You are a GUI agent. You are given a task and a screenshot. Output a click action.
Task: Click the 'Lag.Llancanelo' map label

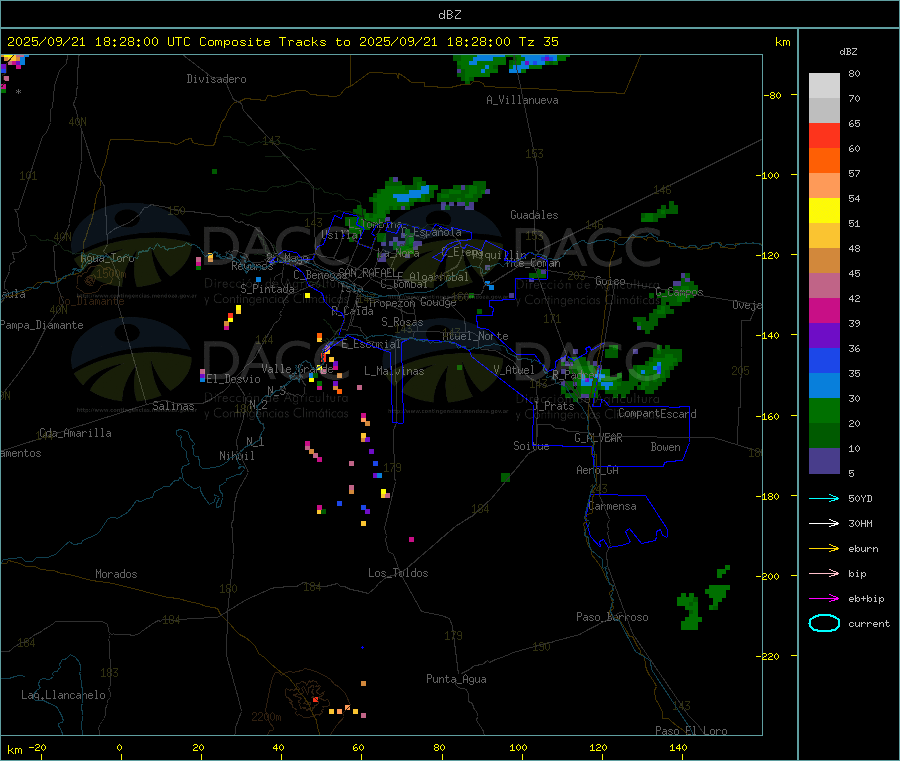[64, 695]
